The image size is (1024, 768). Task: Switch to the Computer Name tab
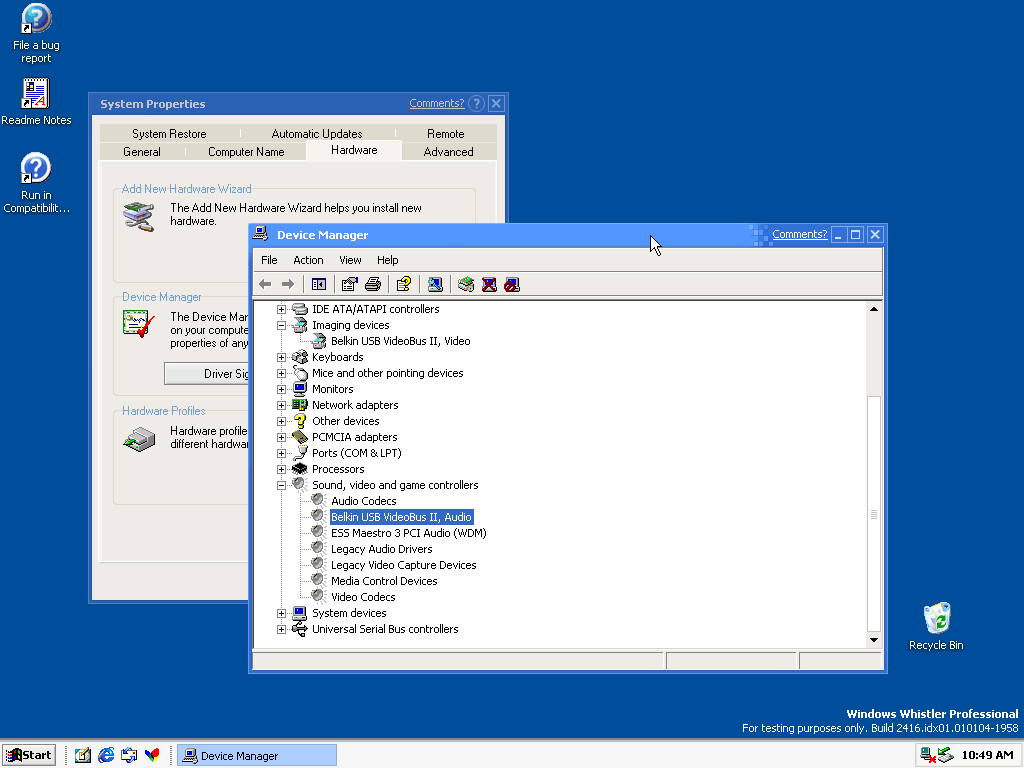coord(246,152)
